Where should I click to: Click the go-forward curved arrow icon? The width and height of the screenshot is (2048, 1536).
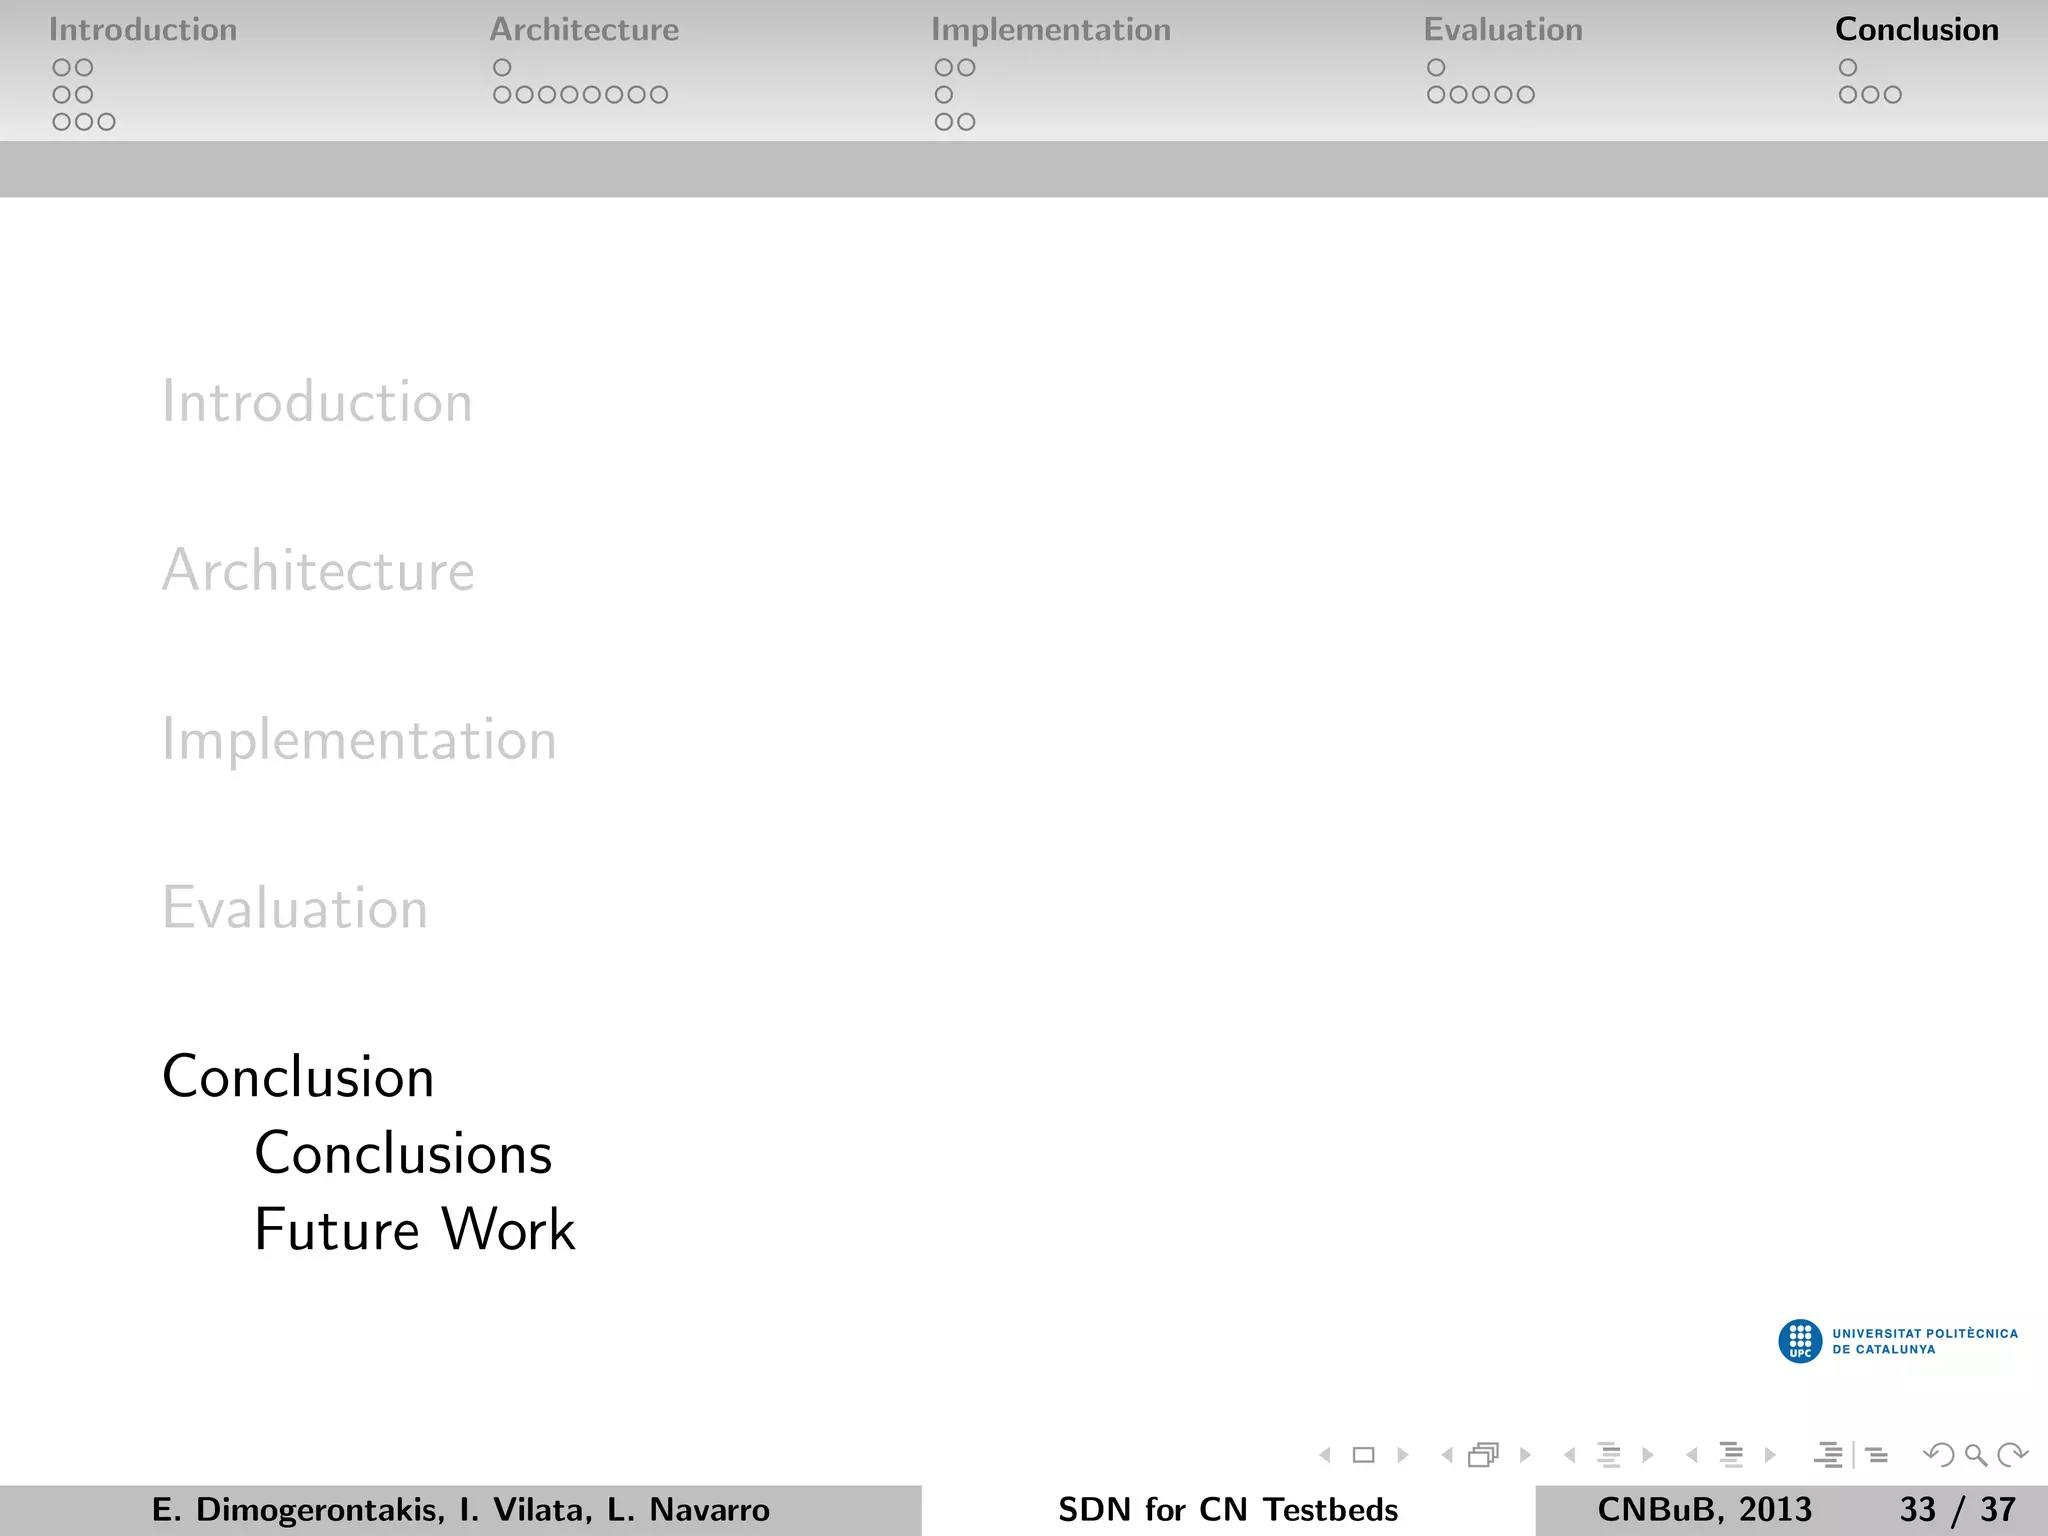tap(2012, 1455)
